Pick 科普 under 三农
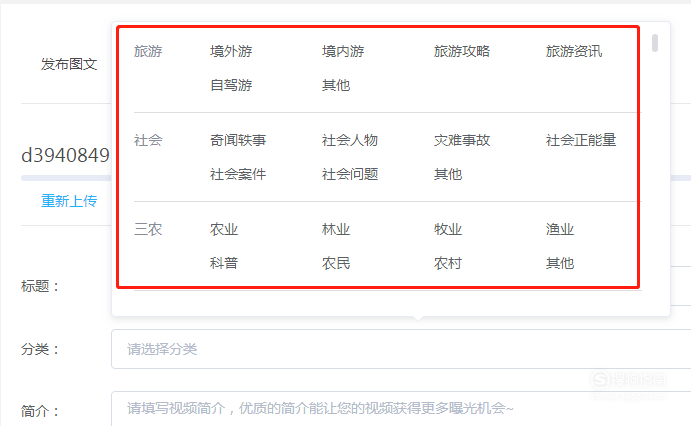The height and width of the screenshot is (426, 691). pyautogui.click(x=224, y=263)
